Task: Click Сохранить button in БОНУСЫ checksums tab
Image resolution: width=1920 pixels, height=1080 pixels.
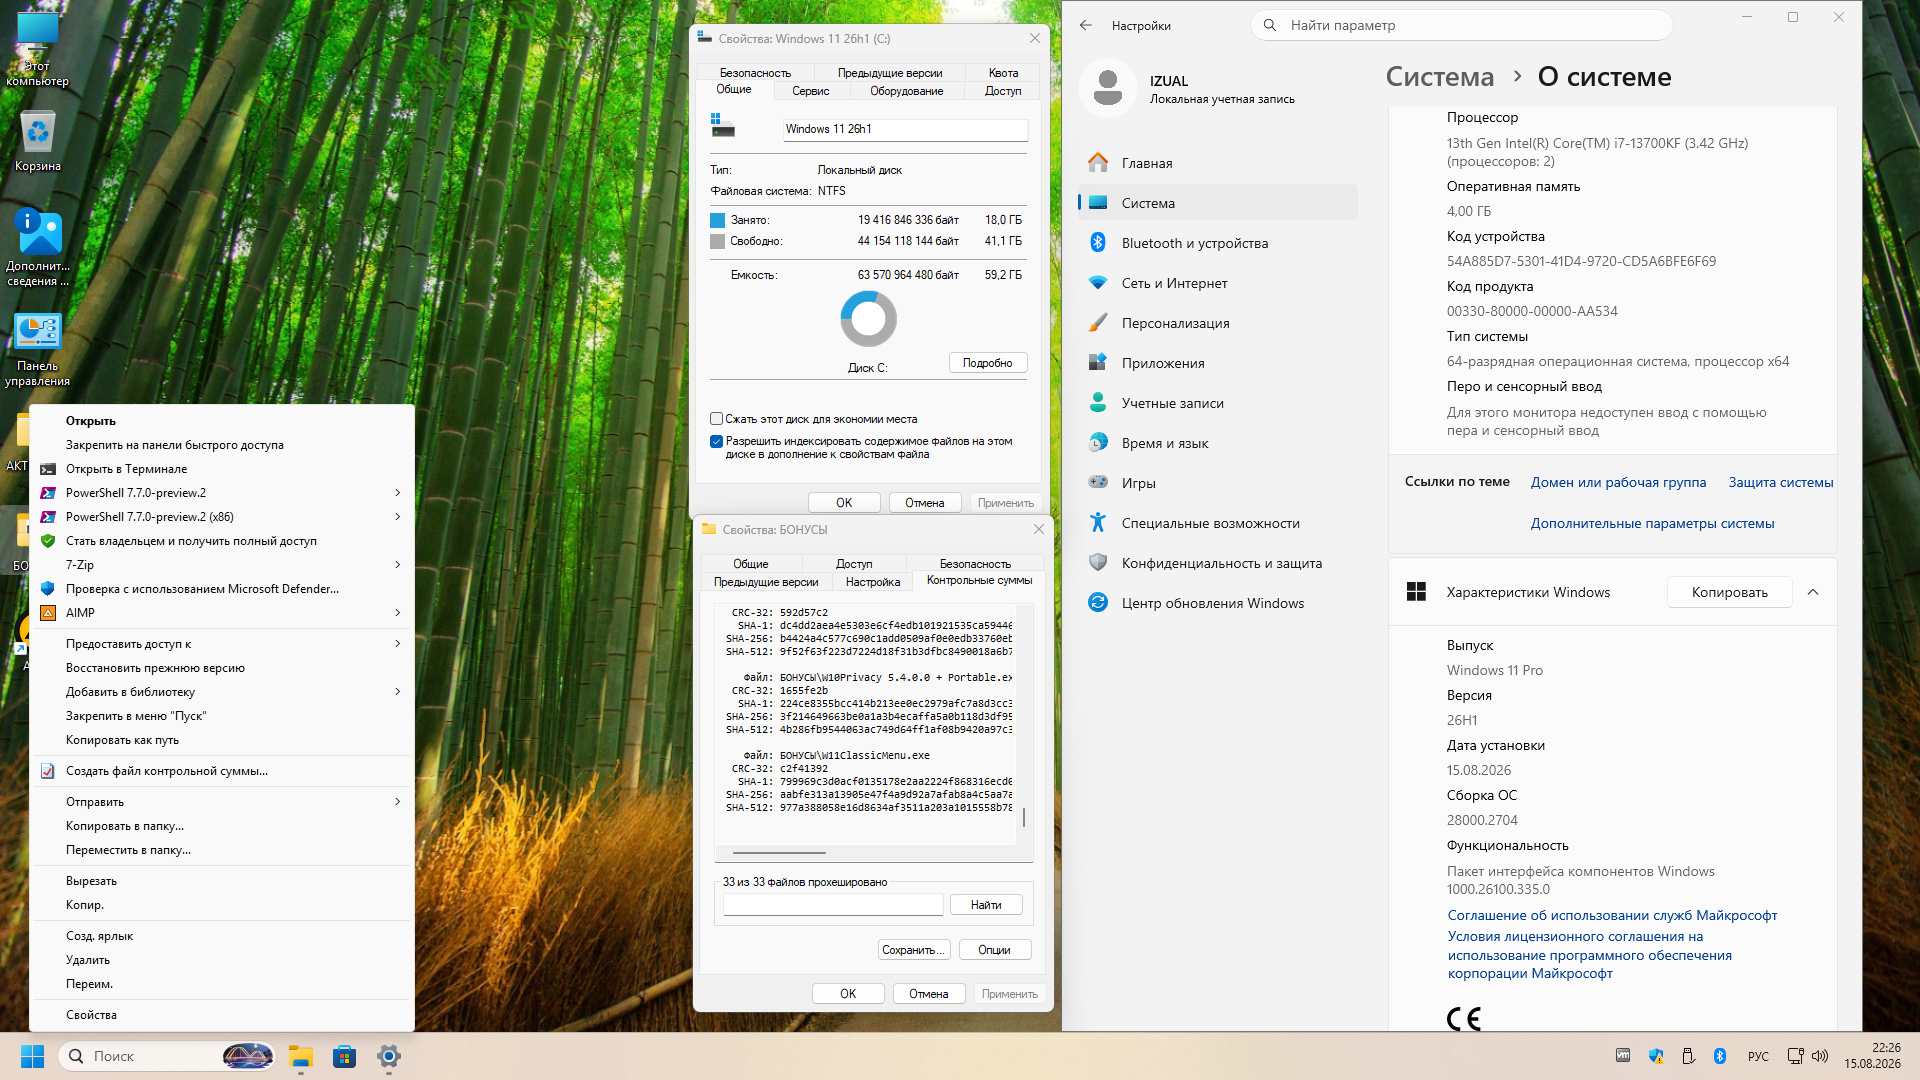Action: click(x=914, y=950)
